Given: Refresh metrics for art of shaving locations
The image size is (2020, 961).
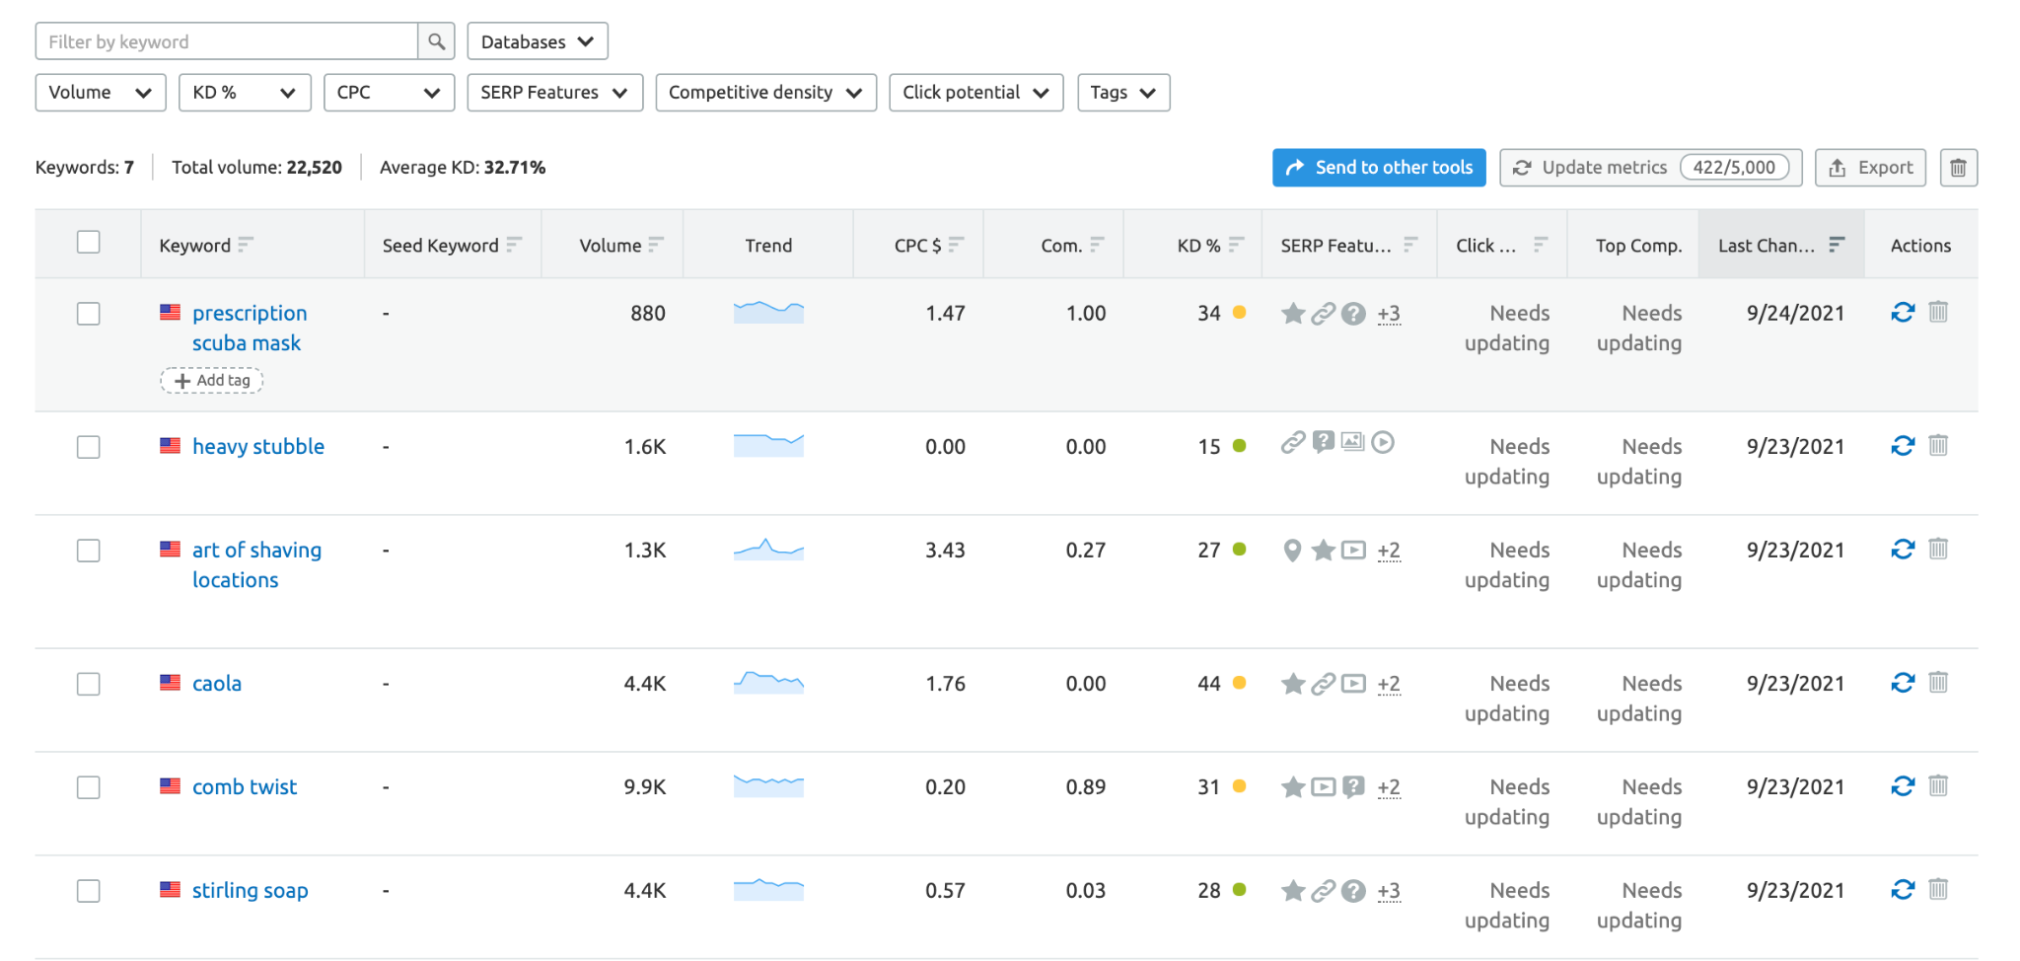Looking at the screenshot, I should tap(1902, 549).
